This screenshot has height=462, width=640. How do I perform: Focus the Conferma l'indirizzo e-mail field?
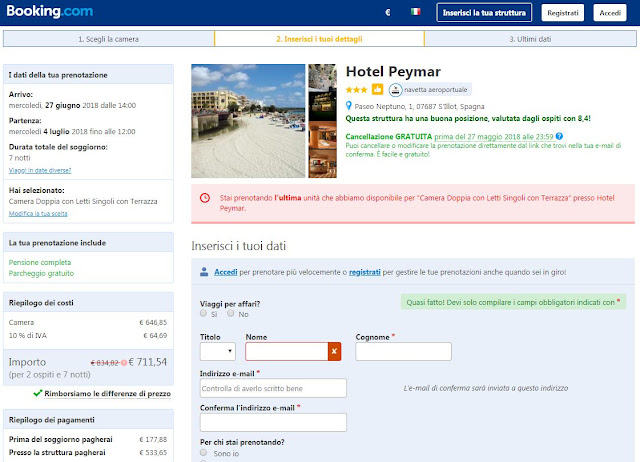pos(273,422)
